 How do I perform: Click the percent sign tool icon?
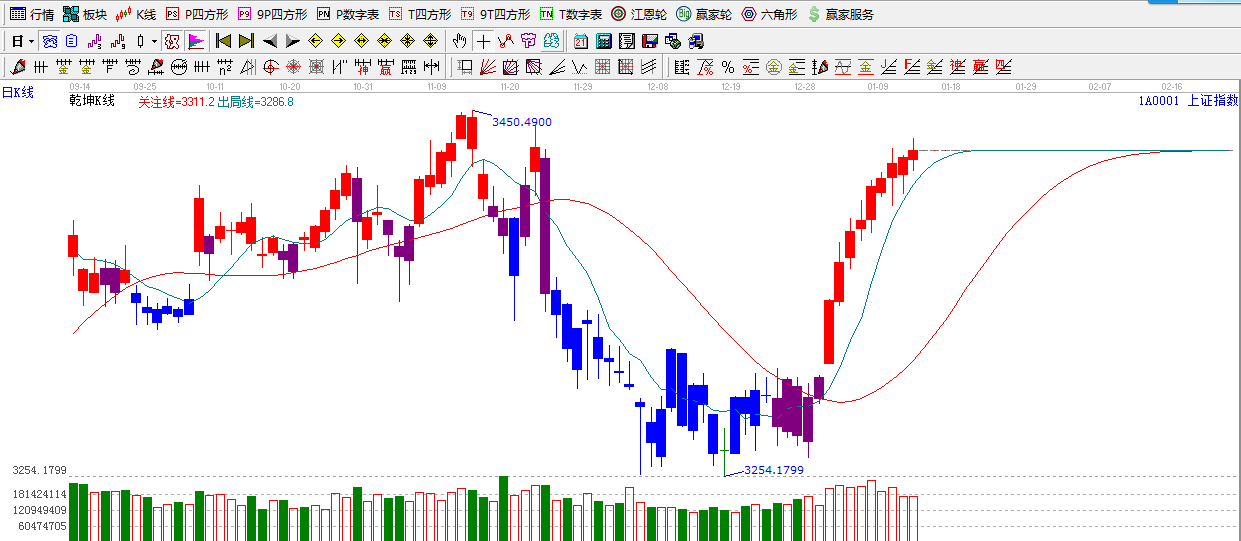point(727,67)
